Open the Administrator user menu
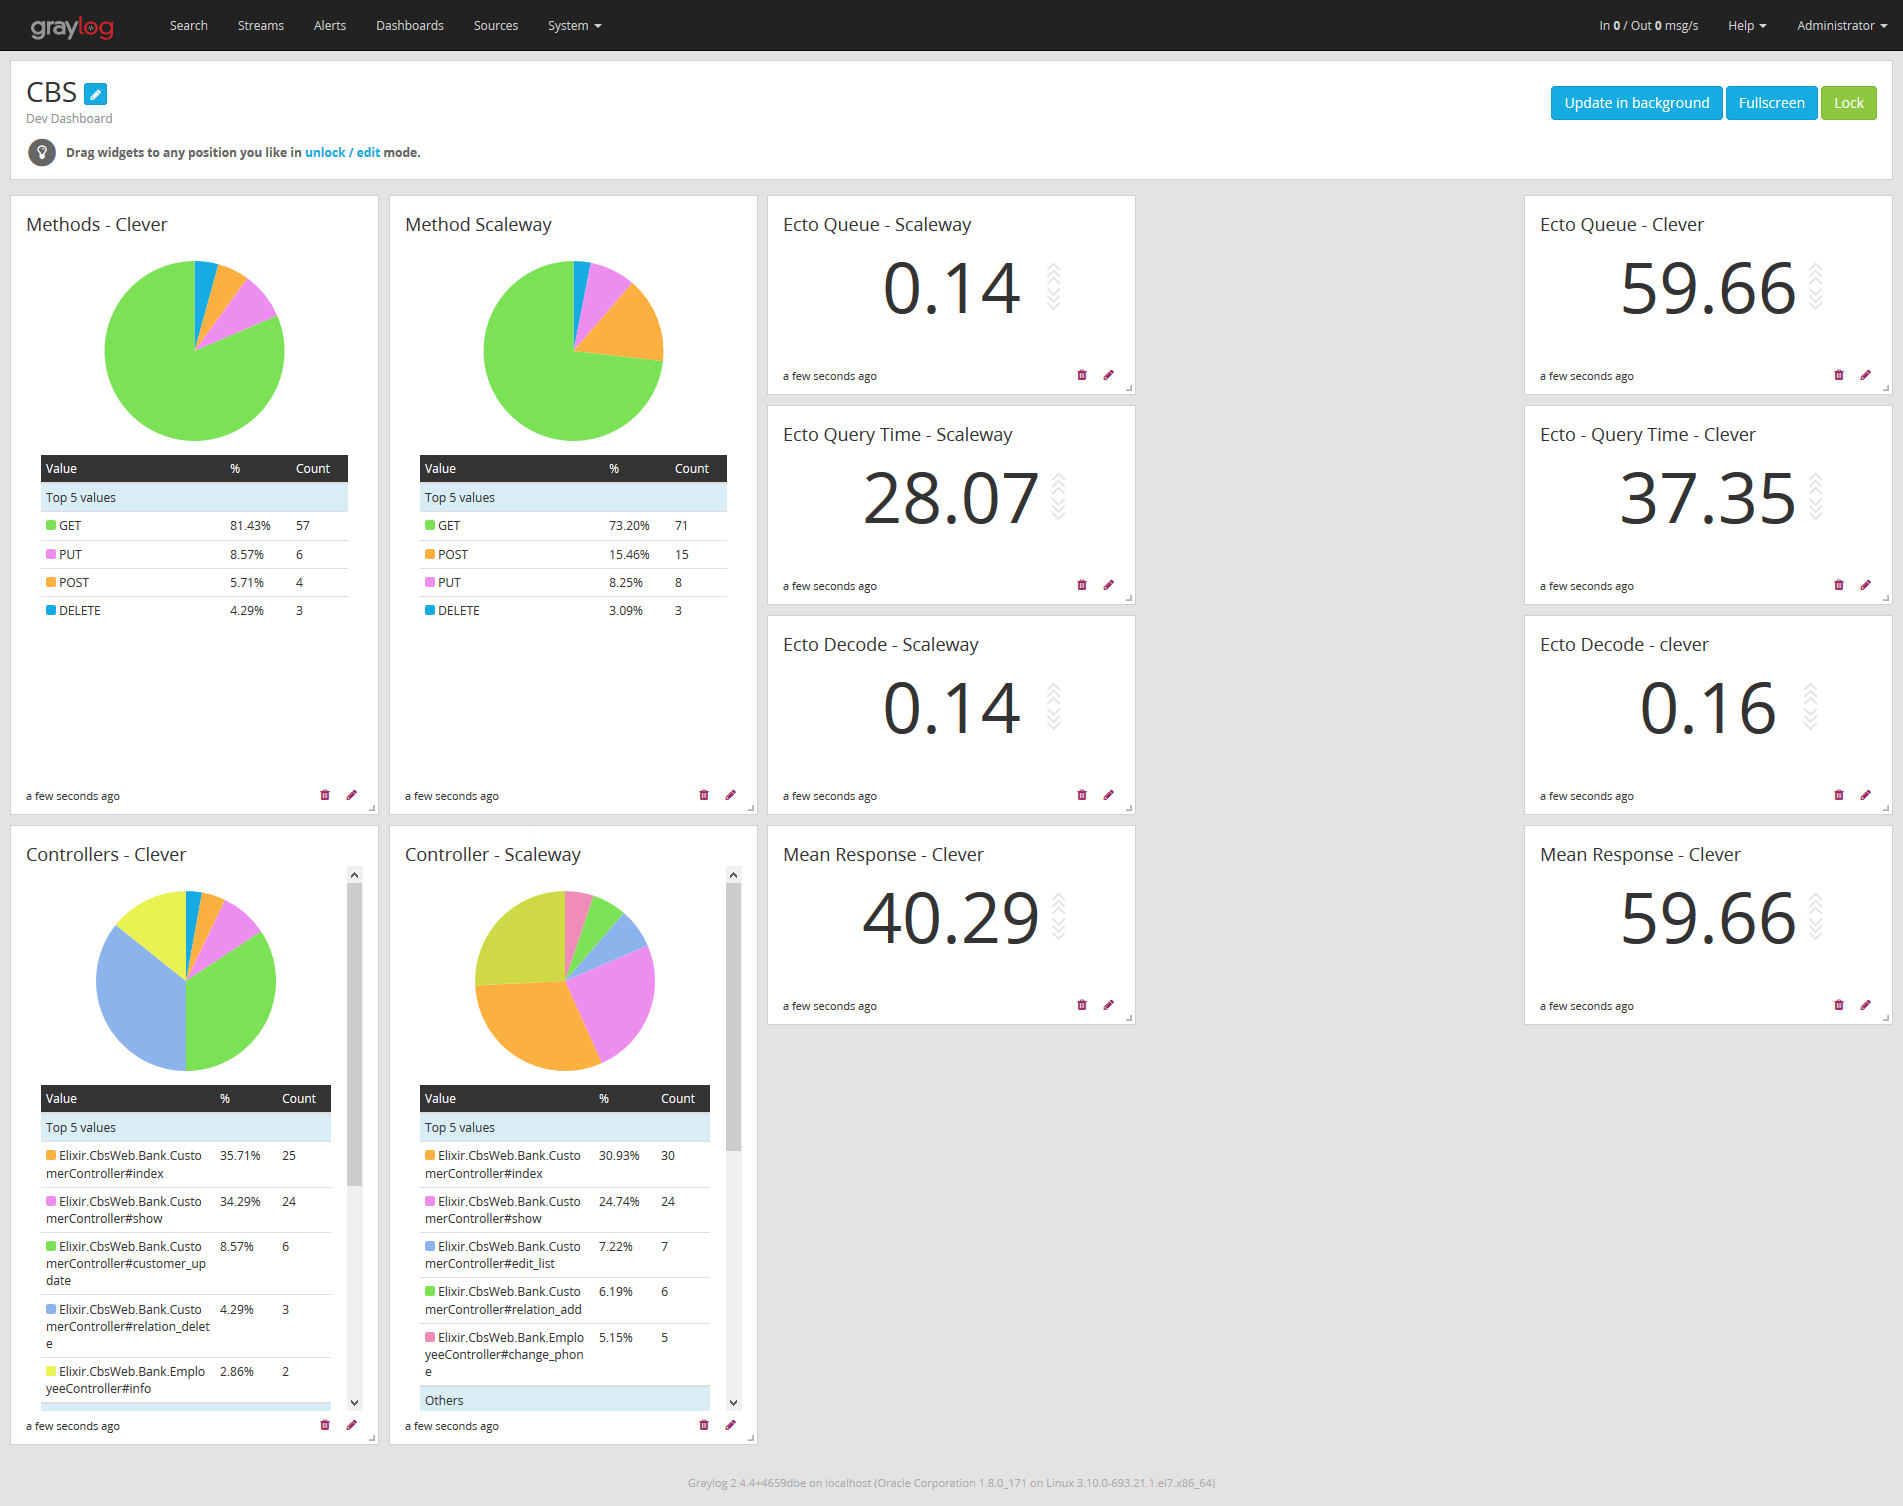Image resolution: width=1903 pixels, height=1506 pixels. pos(1841,26)
